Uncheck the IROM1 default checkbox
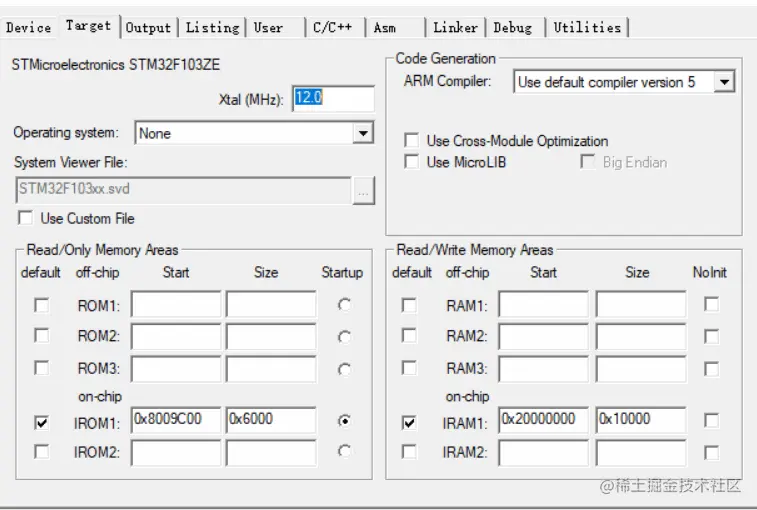 pos(42,423)
